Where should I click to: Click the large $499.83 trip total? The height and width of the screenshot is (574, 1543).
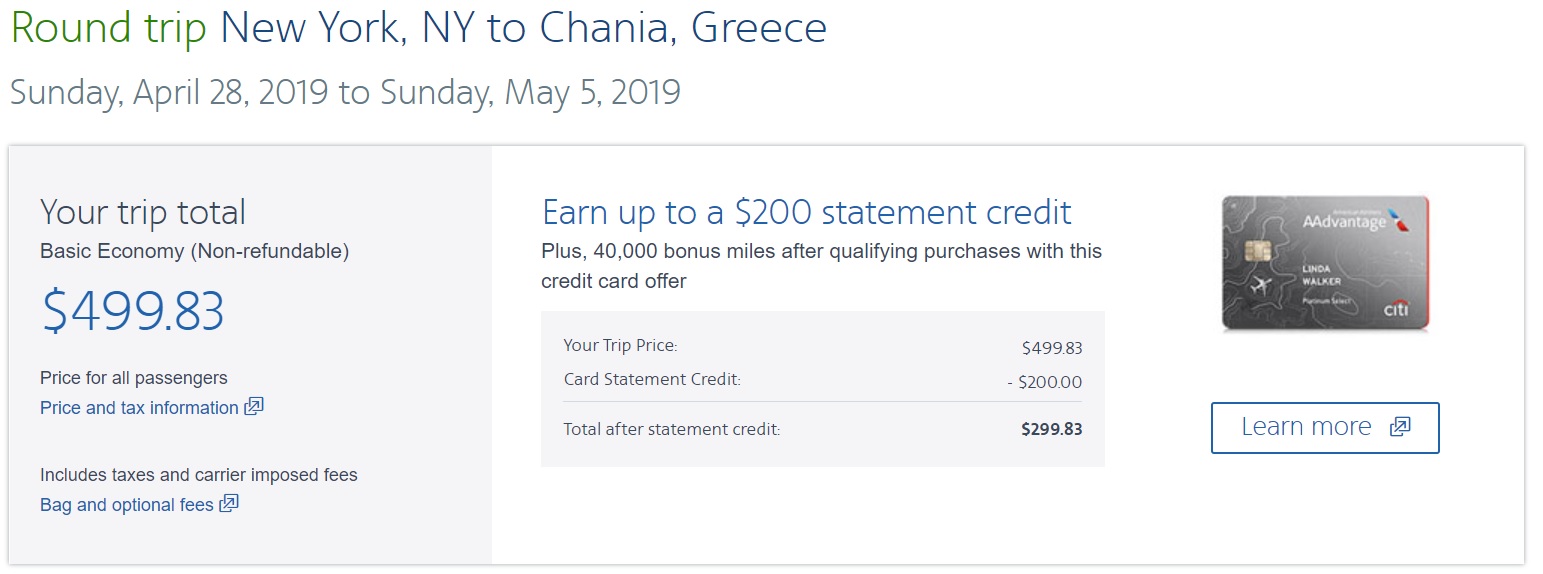pyautogui.click(x=132, y=311)
